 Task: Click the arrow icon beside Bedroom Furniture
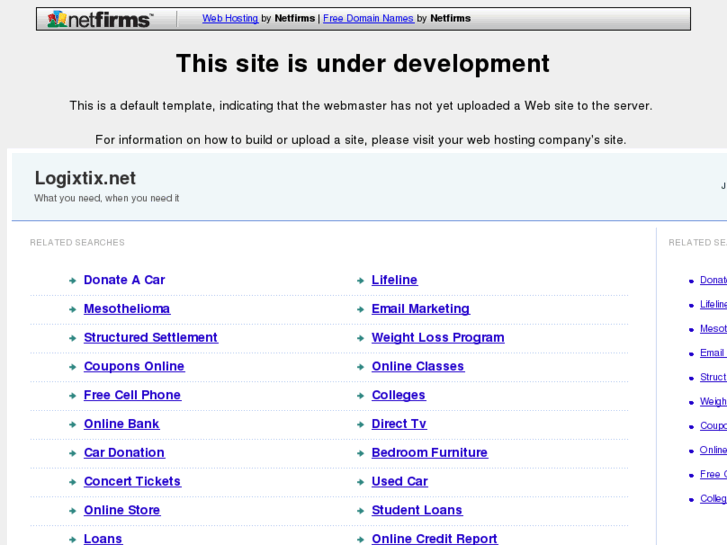360,453
